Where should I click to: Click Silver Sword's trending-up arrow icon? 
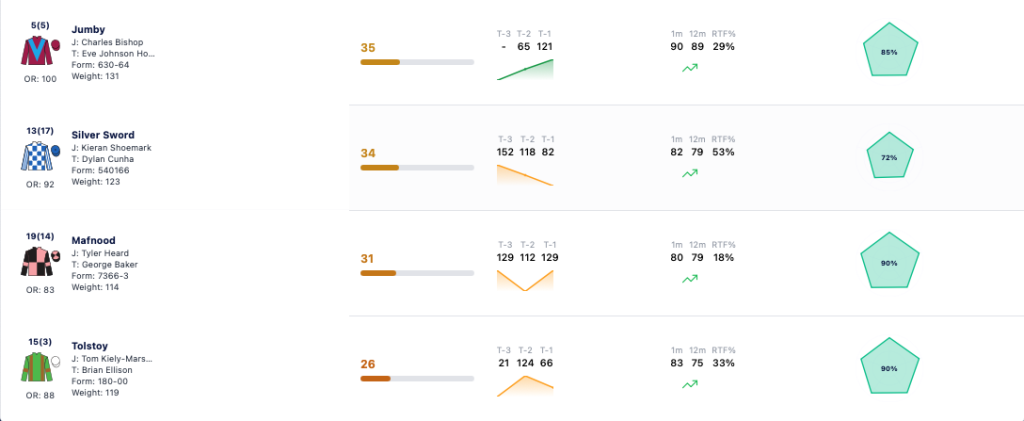(x=690, y=173)
